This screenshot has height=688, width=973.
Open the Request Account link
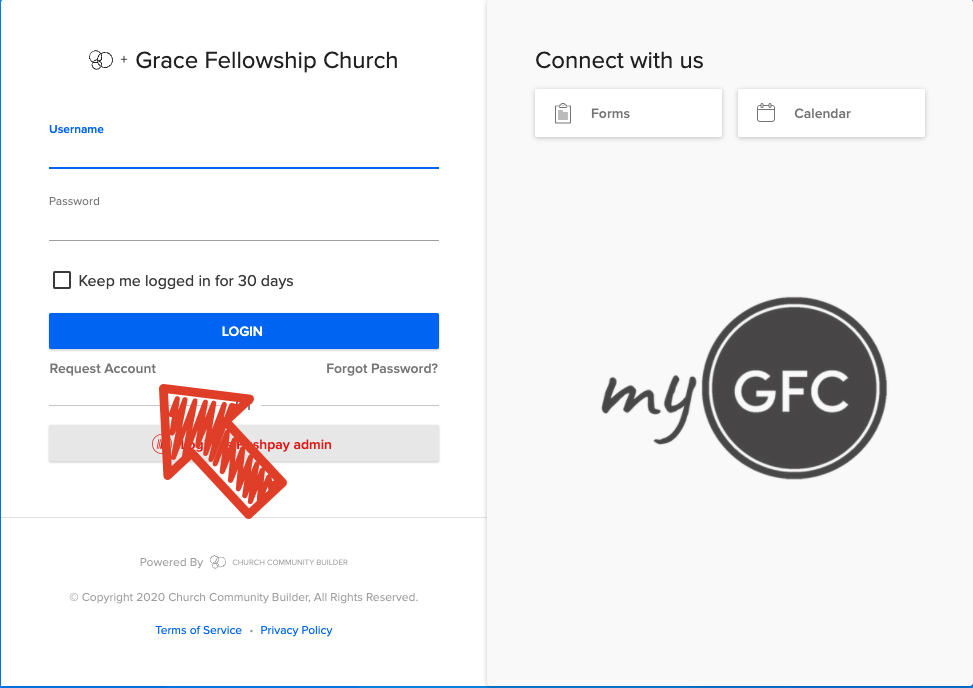102,368
